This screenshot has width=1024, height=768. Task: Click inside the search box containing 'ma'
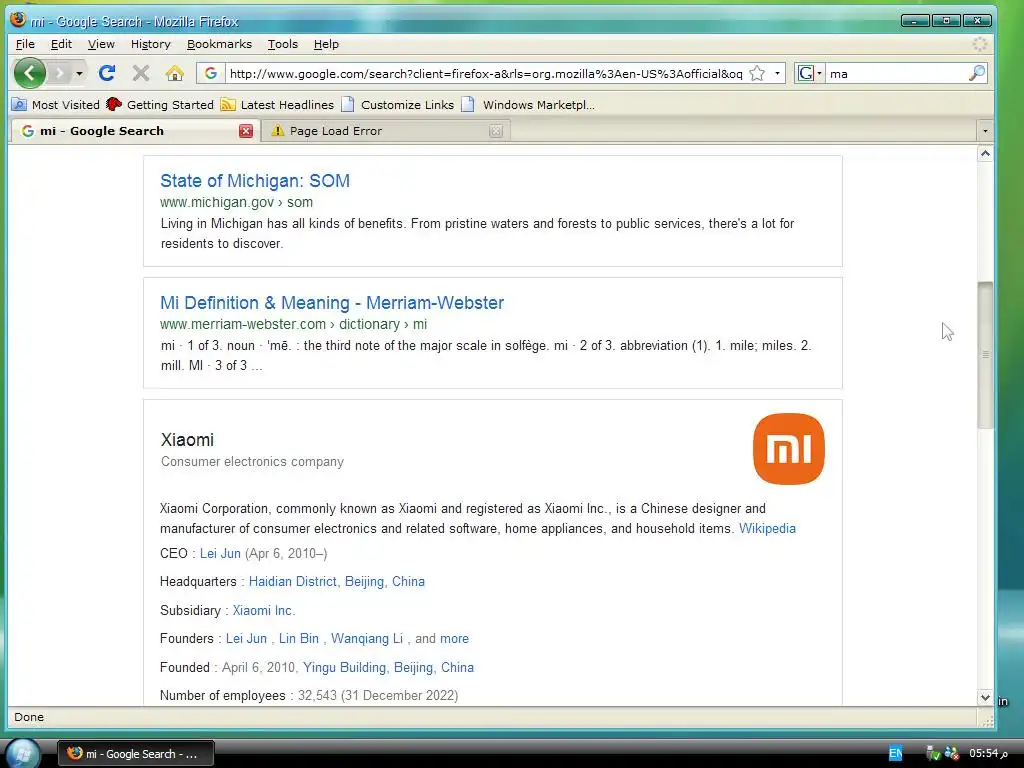coord(897,74)
